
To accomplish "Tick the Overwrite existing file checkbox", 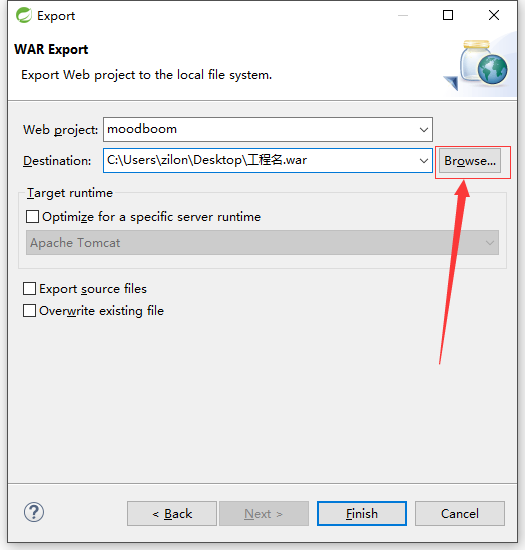I will (x=29, y=310).
